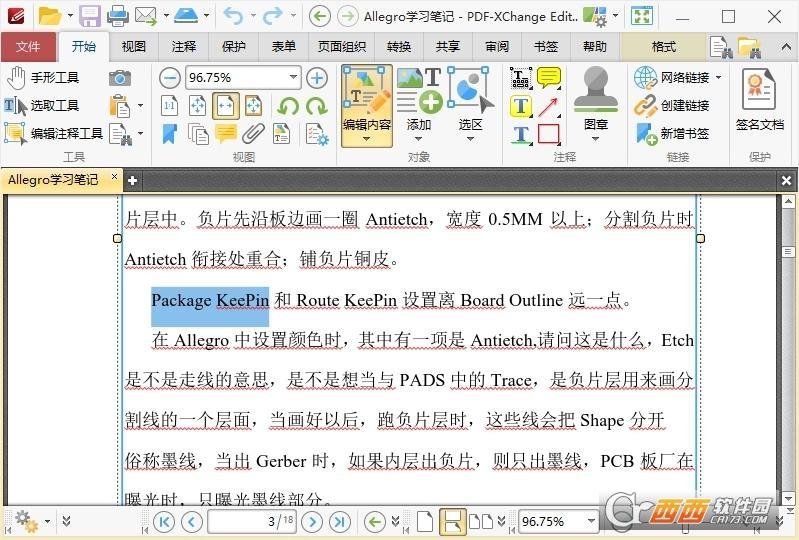Viewport: 799px width, 540px height.
Task: Click the green go back view arrow
Action: [x=375, y=521]
